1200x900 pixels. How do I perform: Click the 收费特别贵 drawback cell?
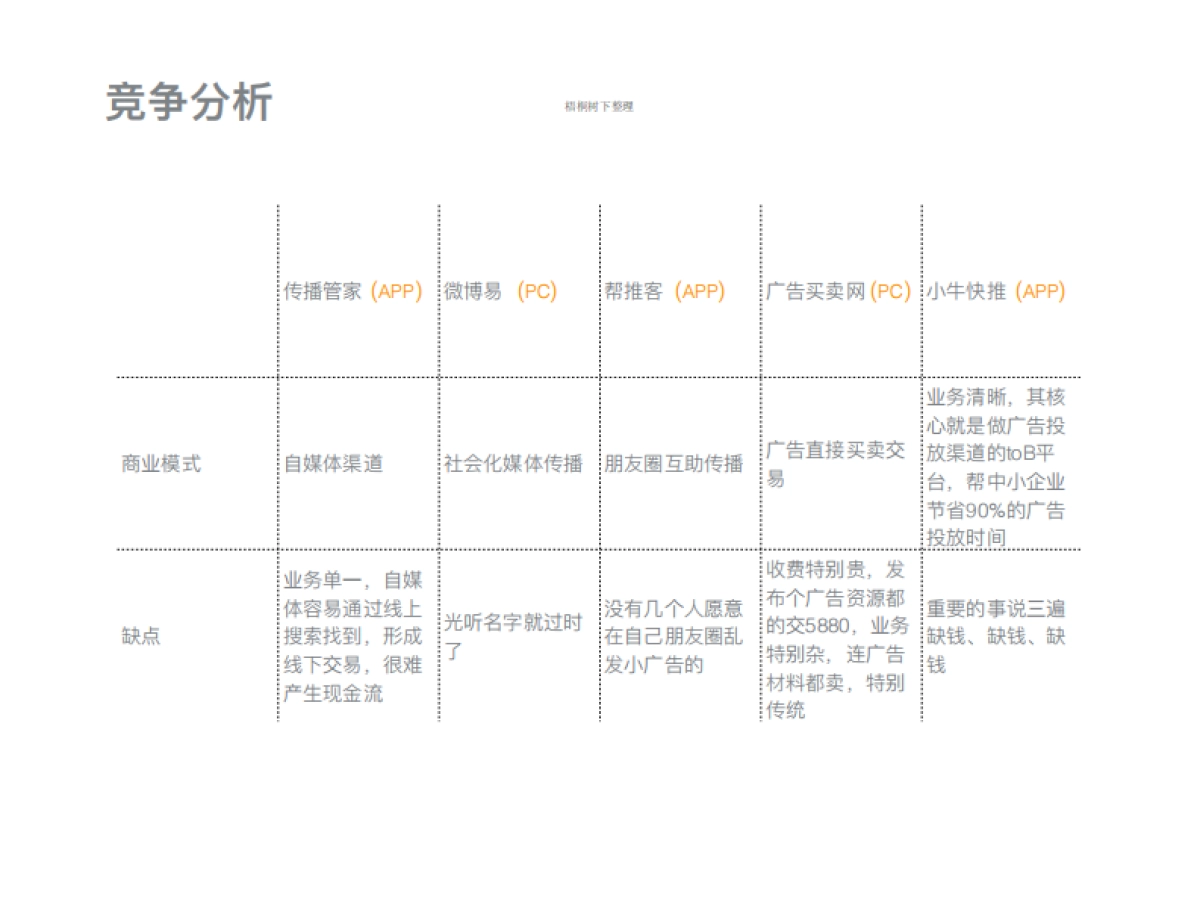[836, 640]
